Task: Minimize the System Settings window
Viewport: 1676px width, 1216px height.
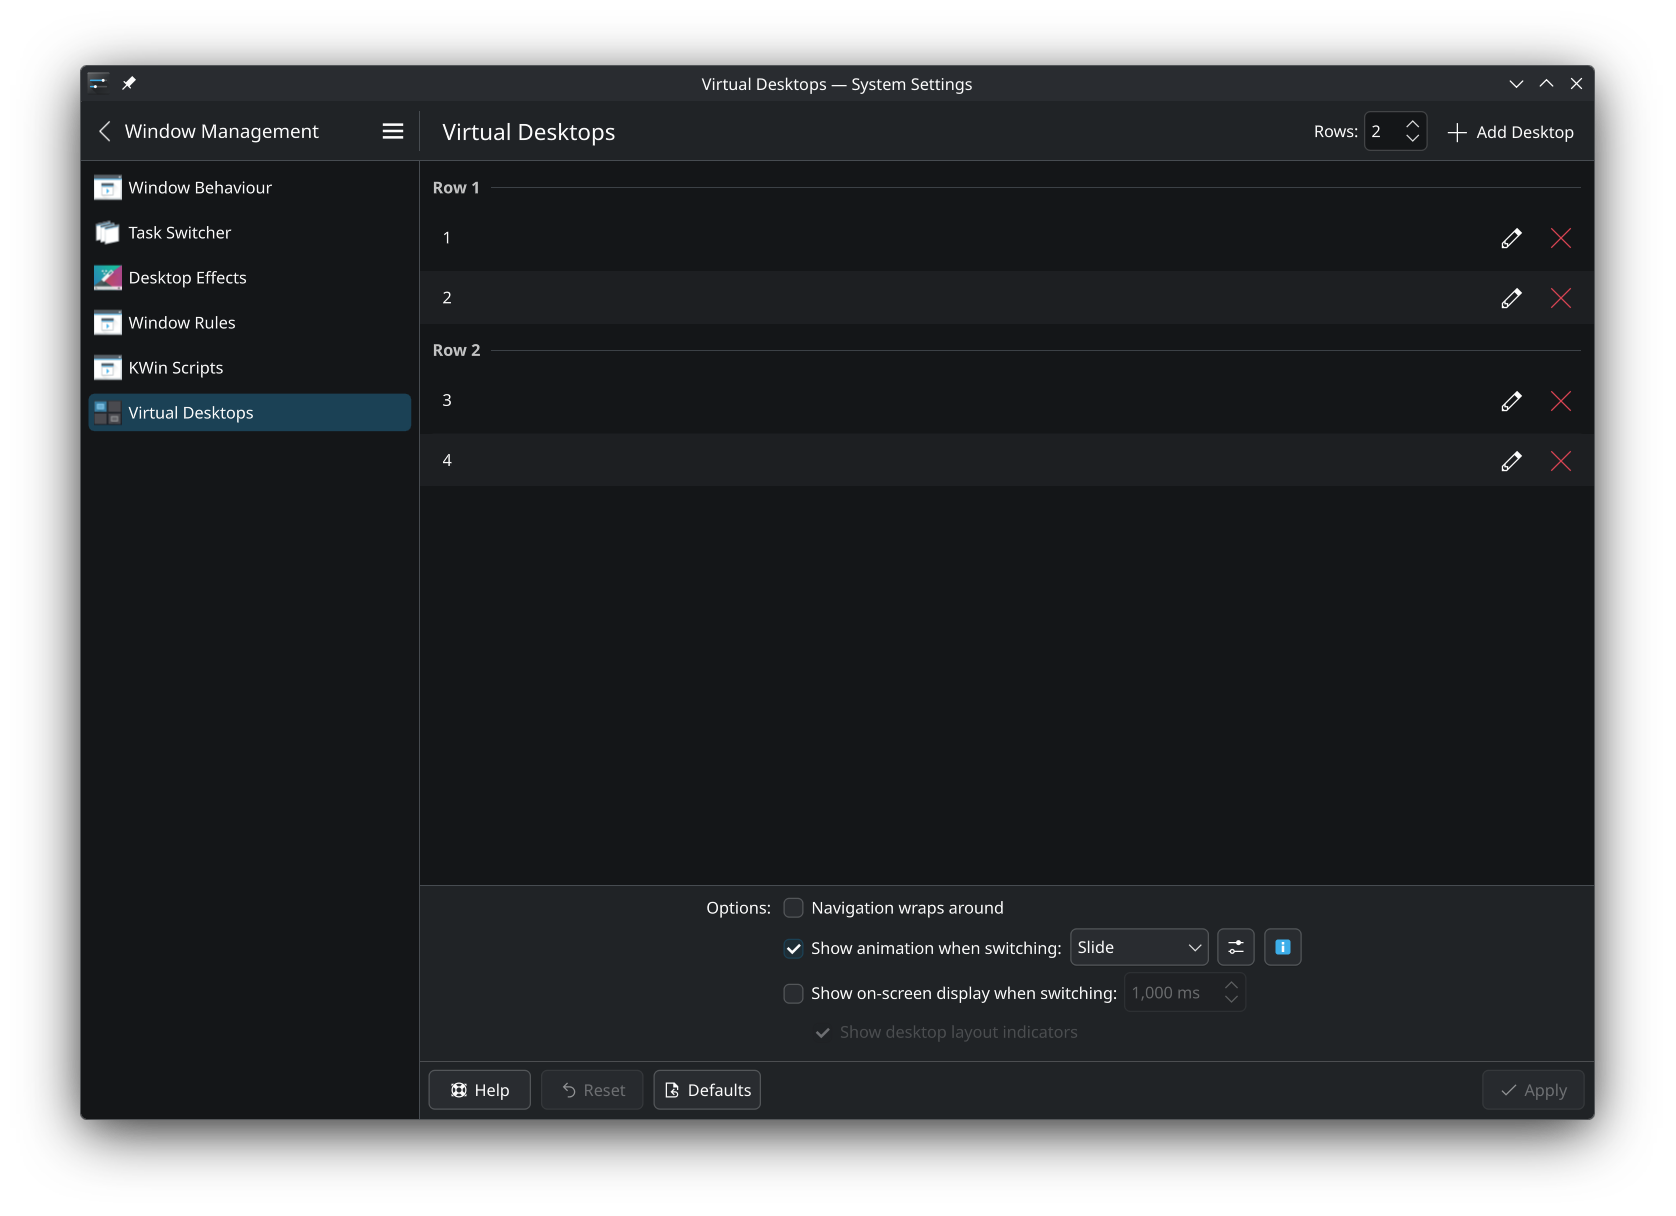Action: 1516,84
